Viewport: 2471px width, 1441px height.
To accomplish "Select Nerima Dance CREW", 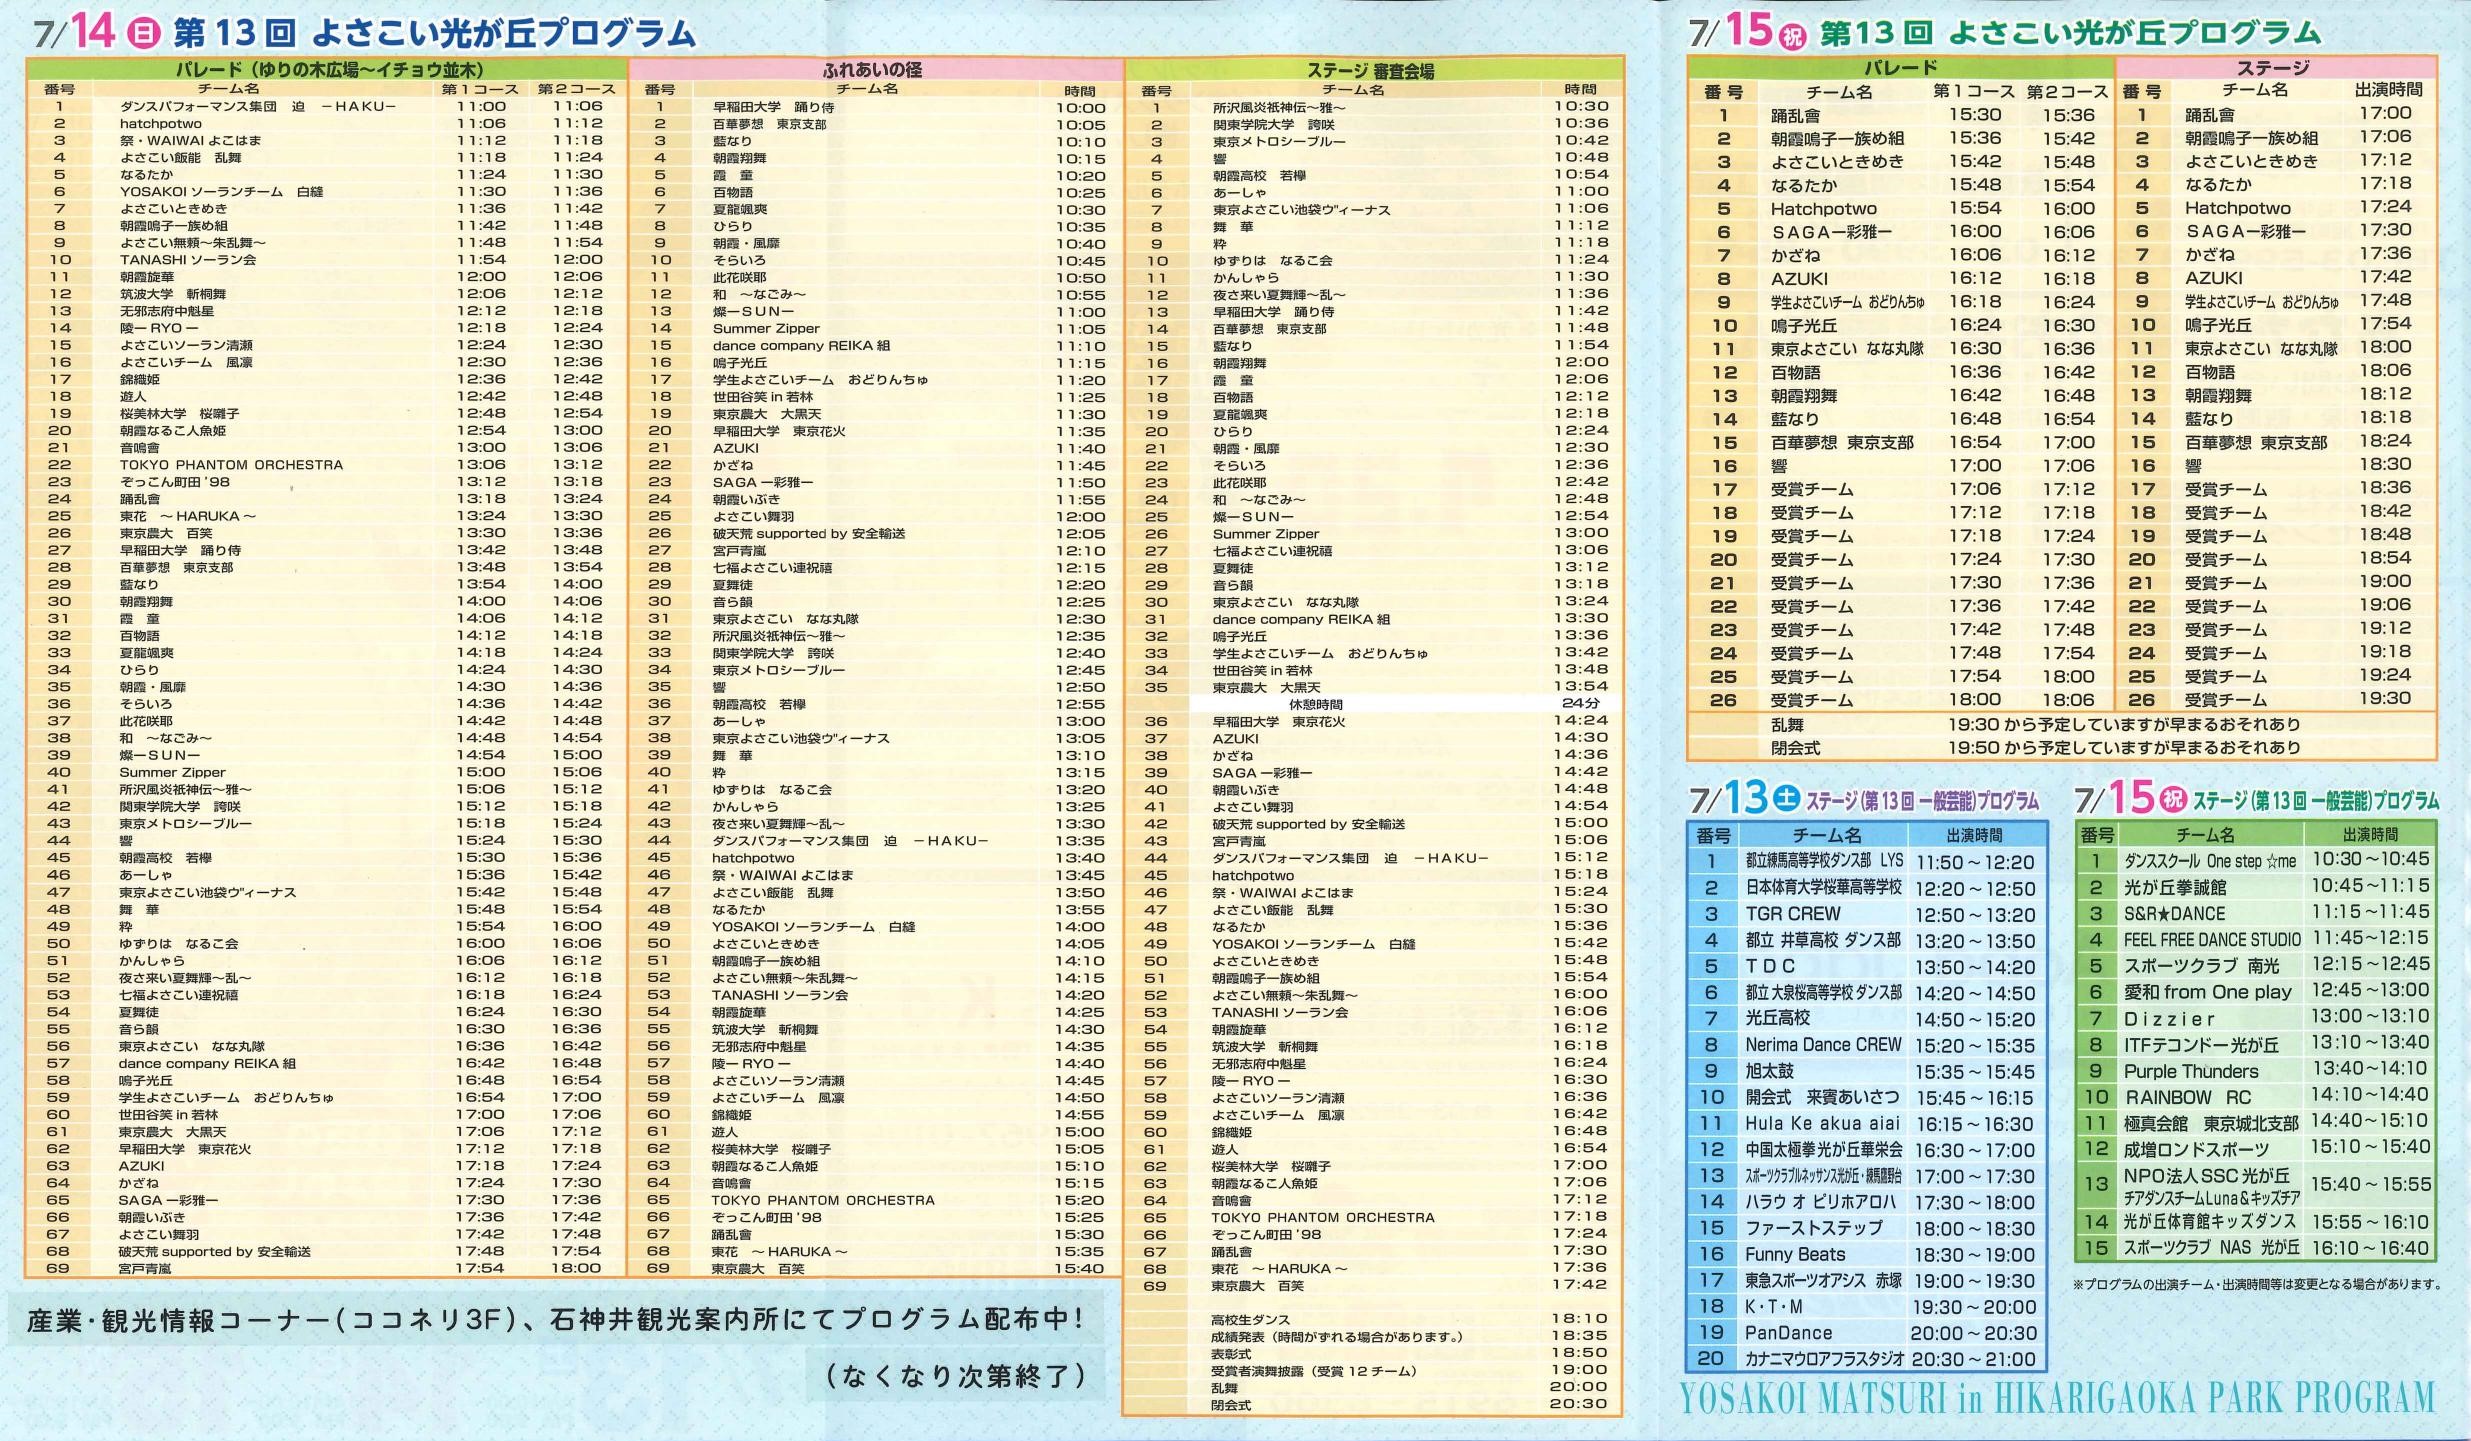I will coord(1823,1045).
